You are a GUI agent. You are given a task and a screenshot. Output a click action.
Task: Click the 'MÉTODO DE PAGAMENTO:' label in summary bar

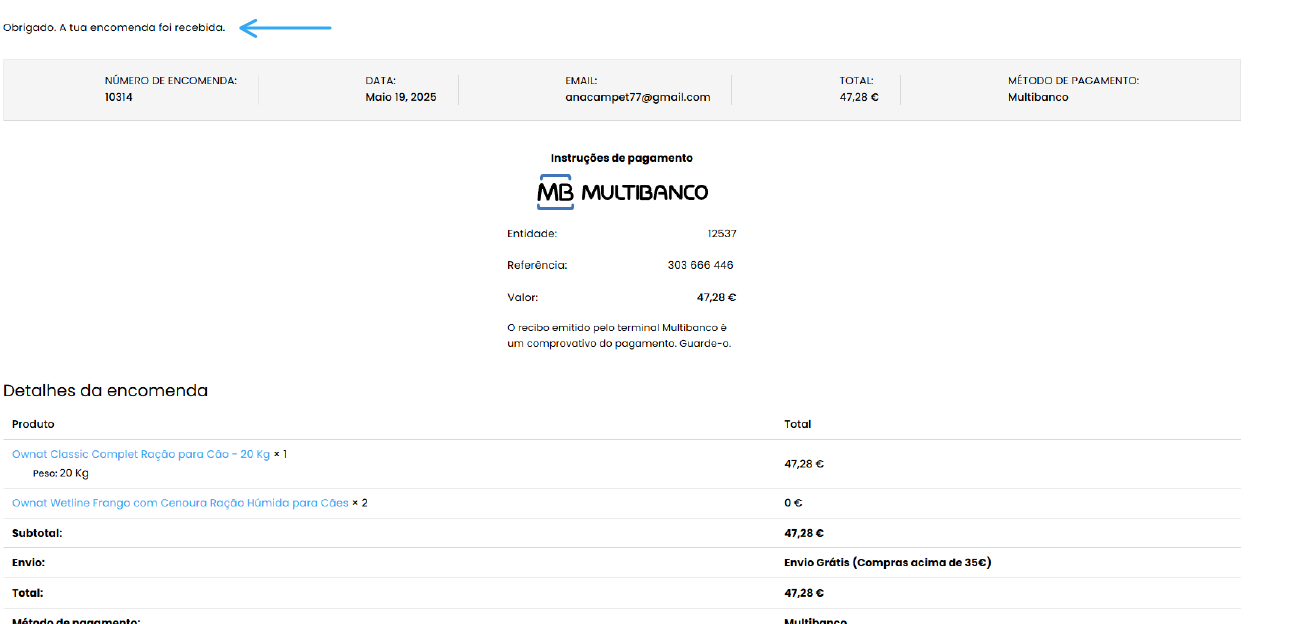click(1074, 81)
